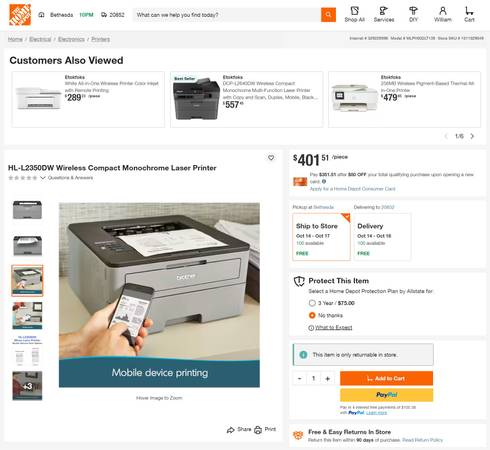Decrease quantity with minus button
The image size is (490, 450).
(299, 378)
